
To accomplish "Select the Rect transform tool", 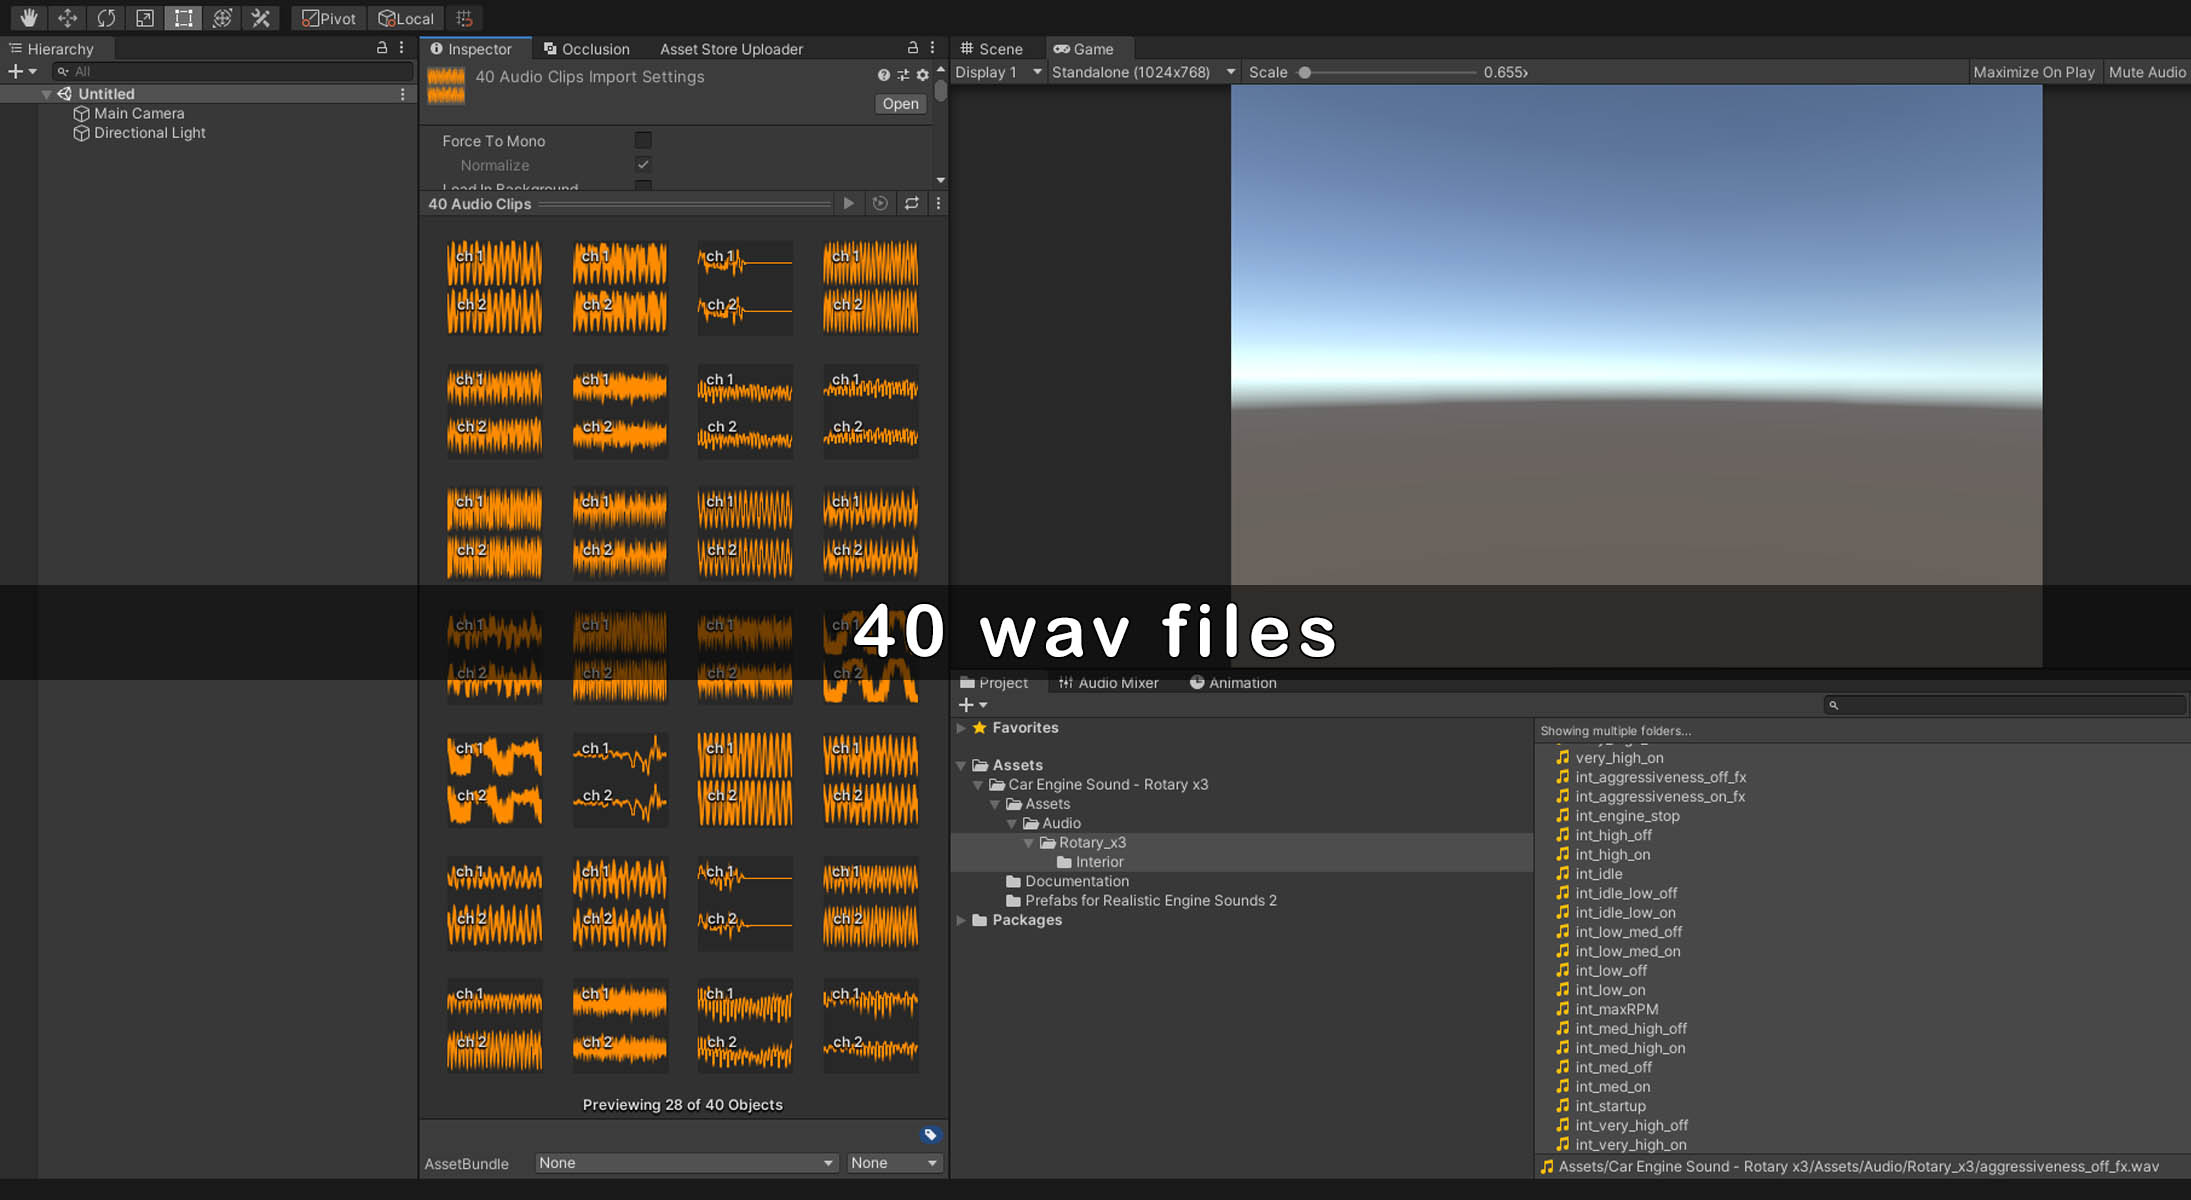I will click(183, 18).
